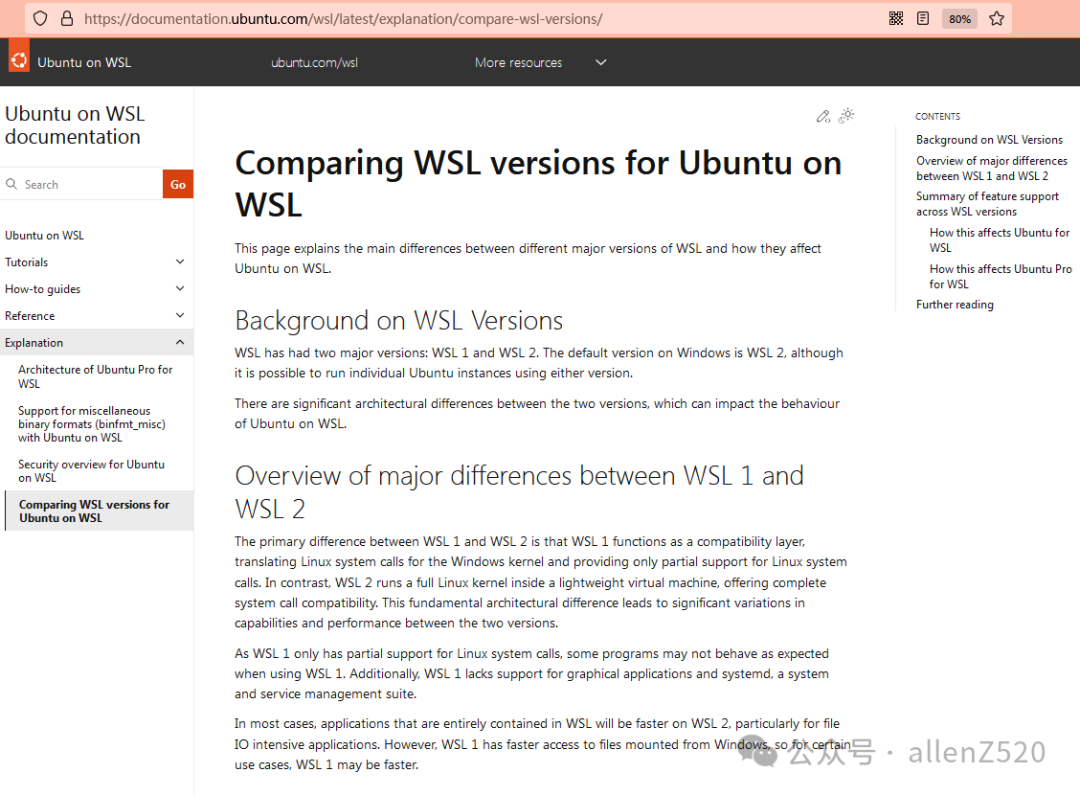
Task: Toggle light/dark theme sun icon
Action: coord(847,115)
